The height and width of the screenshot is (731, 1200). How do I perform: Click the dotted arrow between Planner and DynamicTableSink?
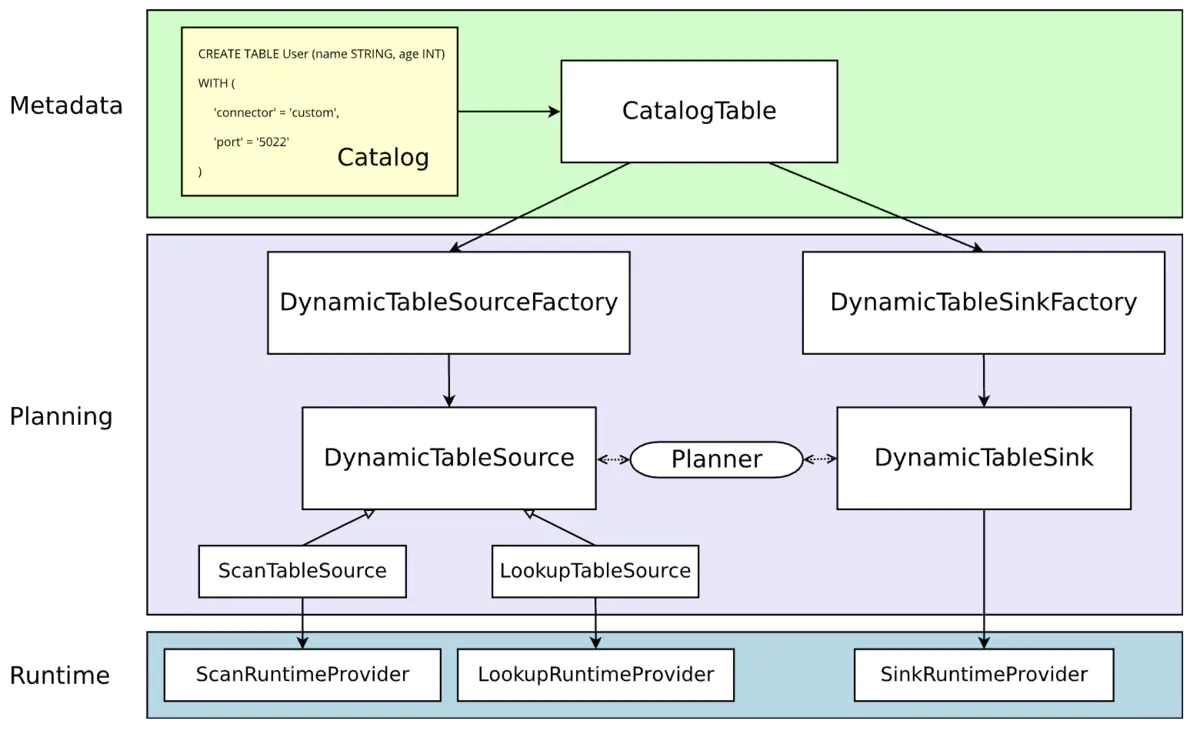click(820, 459)
